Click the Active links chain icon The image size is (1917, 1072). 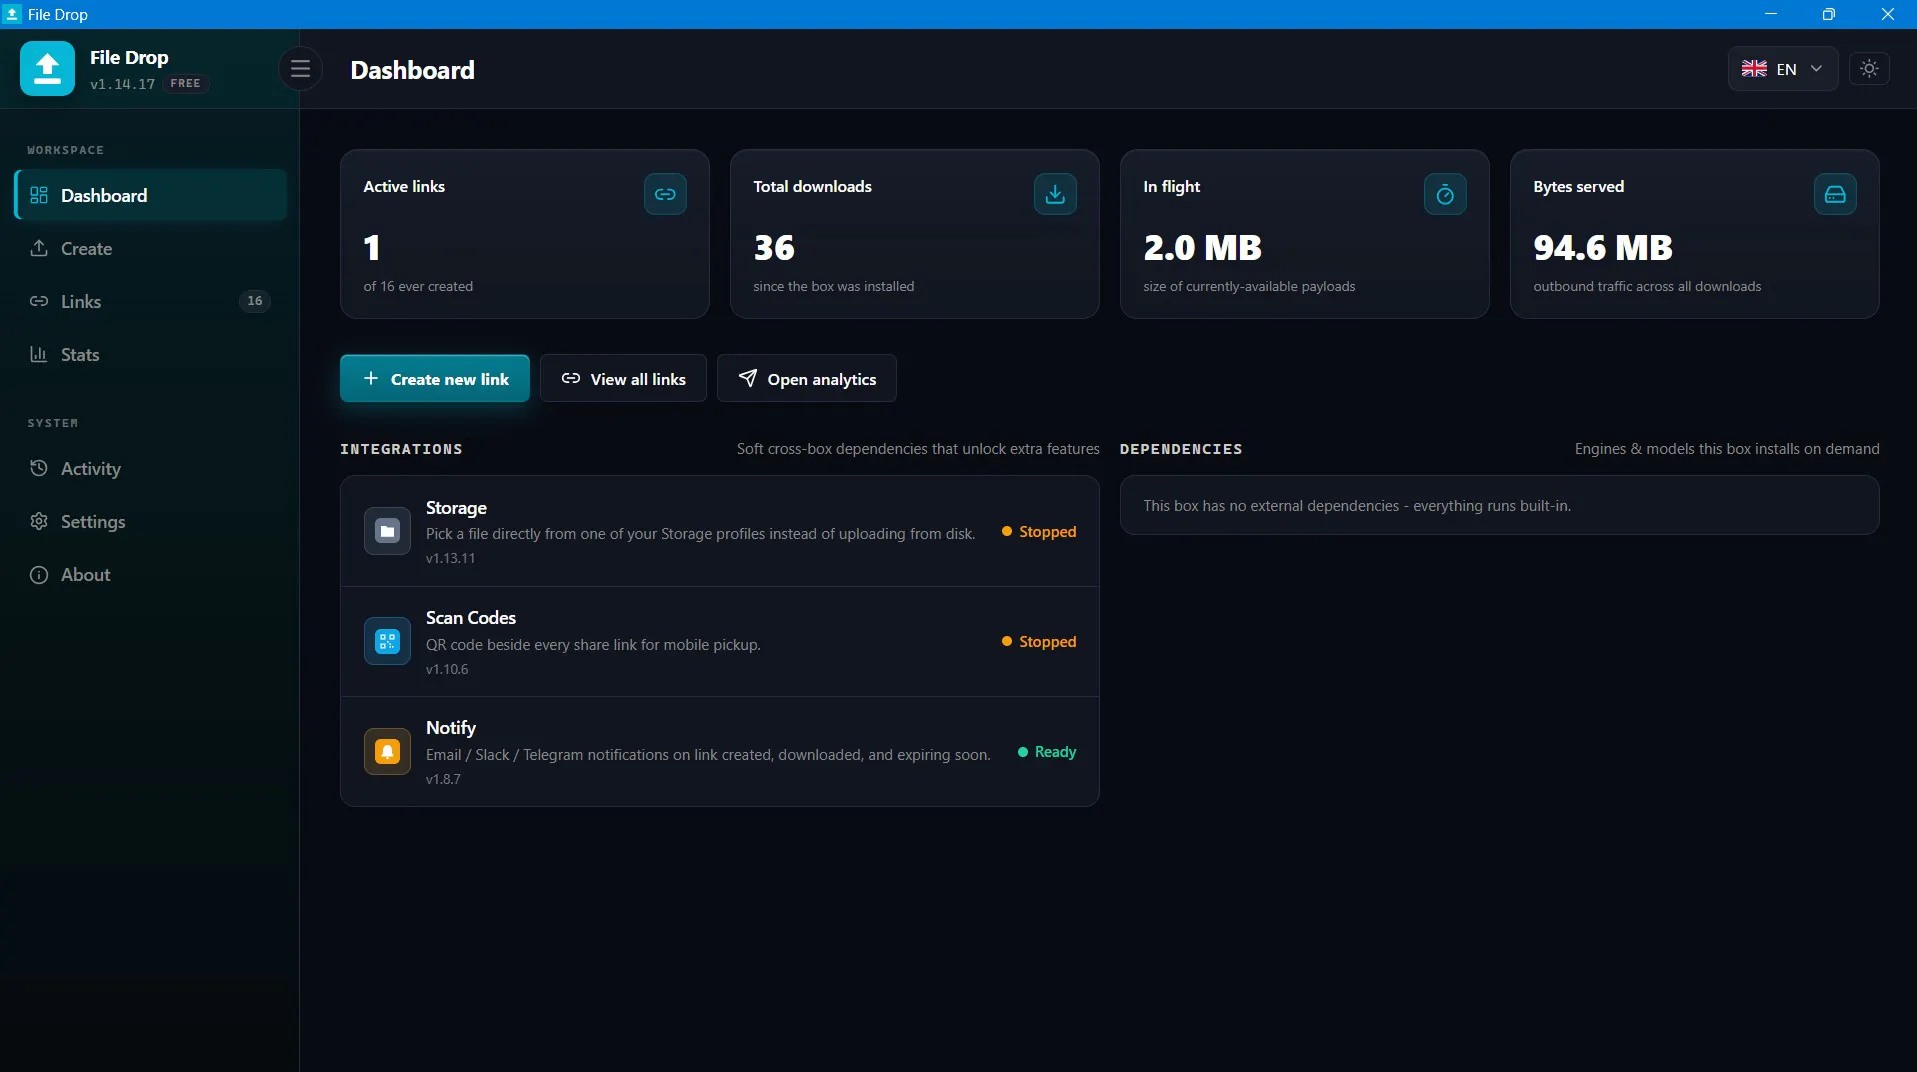(665, 194)
